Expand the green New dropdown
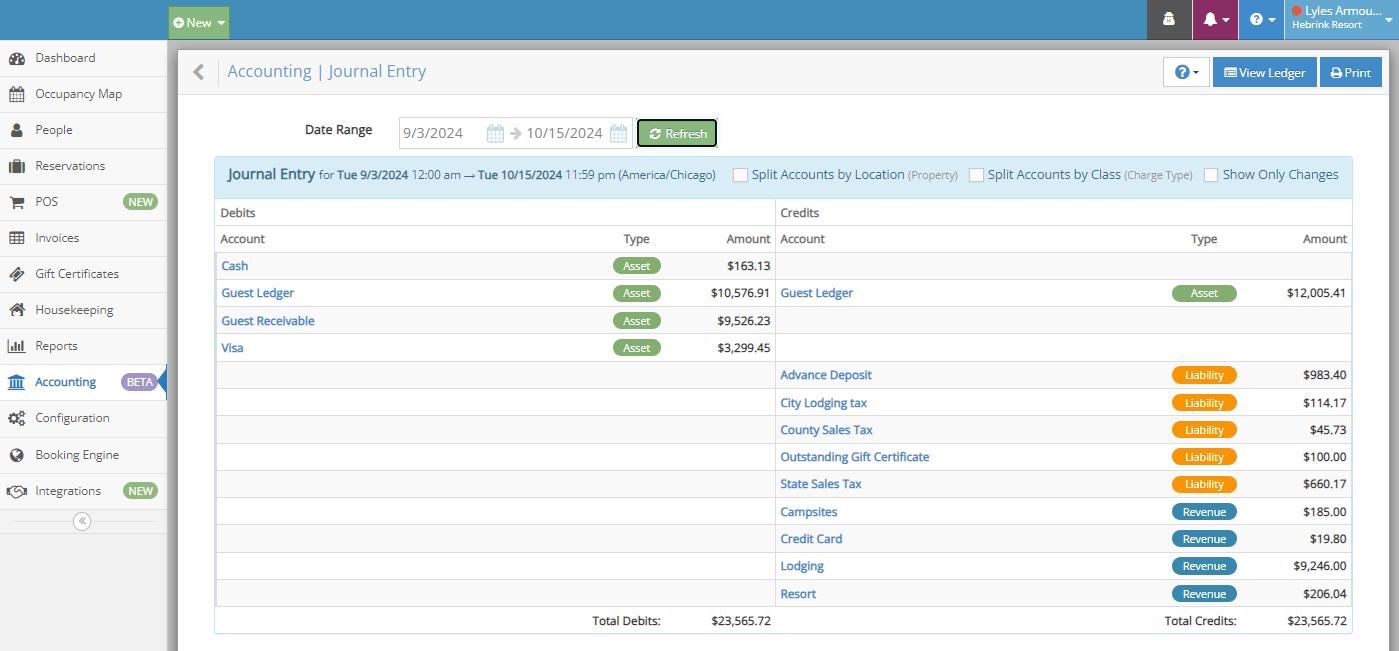 pos(198,22)
